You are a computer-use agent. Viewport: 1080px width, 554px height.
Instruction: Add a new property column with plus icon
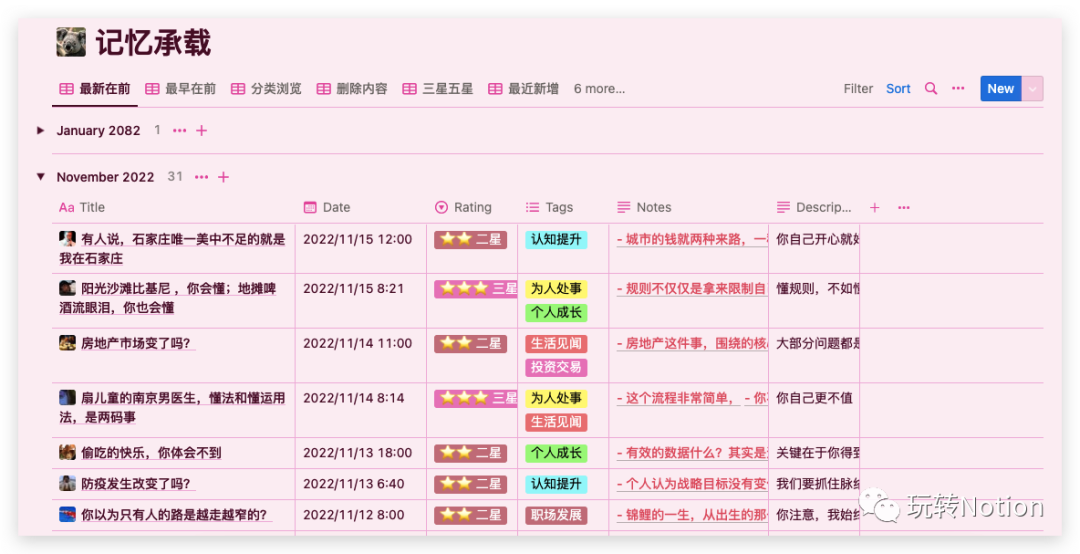[875, 208]
